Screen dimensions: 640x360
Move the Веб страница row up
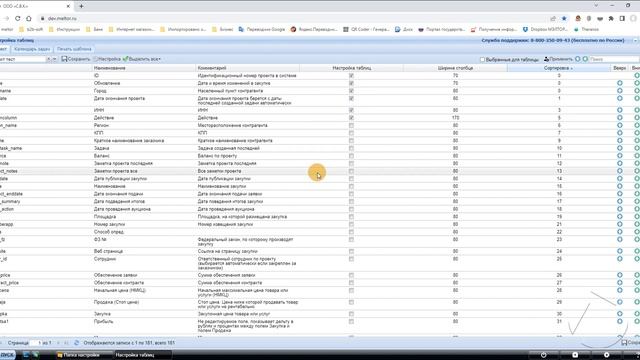[x=620, y=251]
